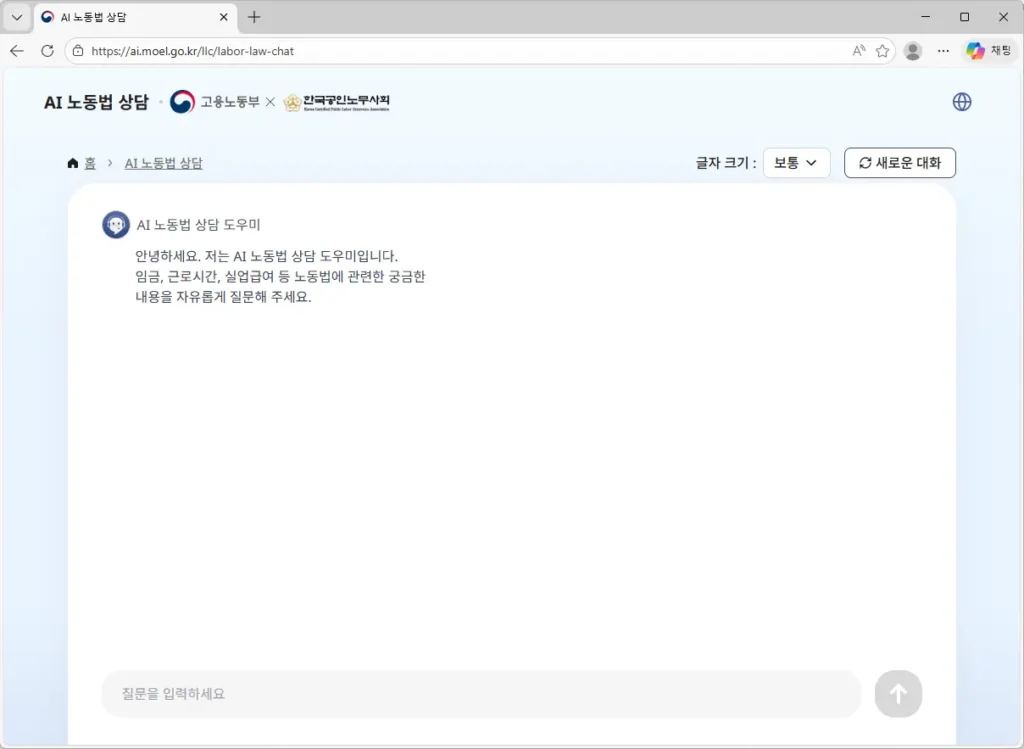Image resolution: width=1024 pixels, height=749 pixels.
Task: Open the 글자 크기 보통 dropdown
Action: tap(796, 162)
